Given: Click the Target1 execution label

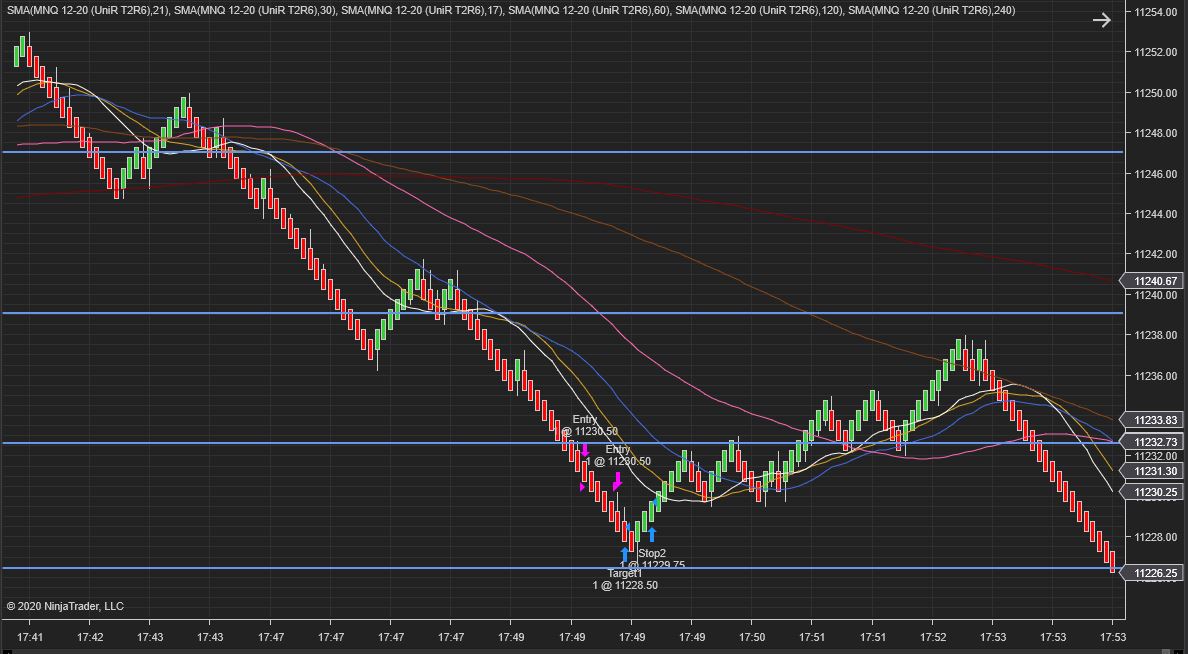Looking at the screenshot, I should click(624, 574).
